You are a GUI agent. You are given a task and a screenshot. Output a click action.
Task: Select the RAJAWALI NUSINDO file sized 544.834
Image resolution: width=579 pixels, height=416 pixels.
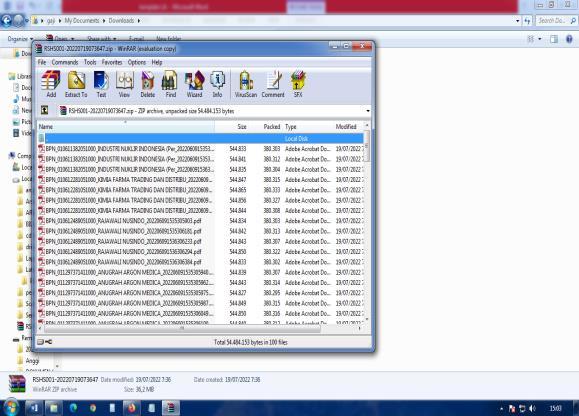[201, 221]
